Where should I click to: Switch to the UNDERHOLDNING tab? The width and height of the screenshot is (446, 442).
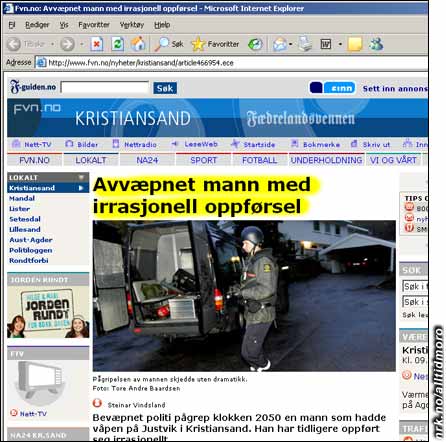326,160
